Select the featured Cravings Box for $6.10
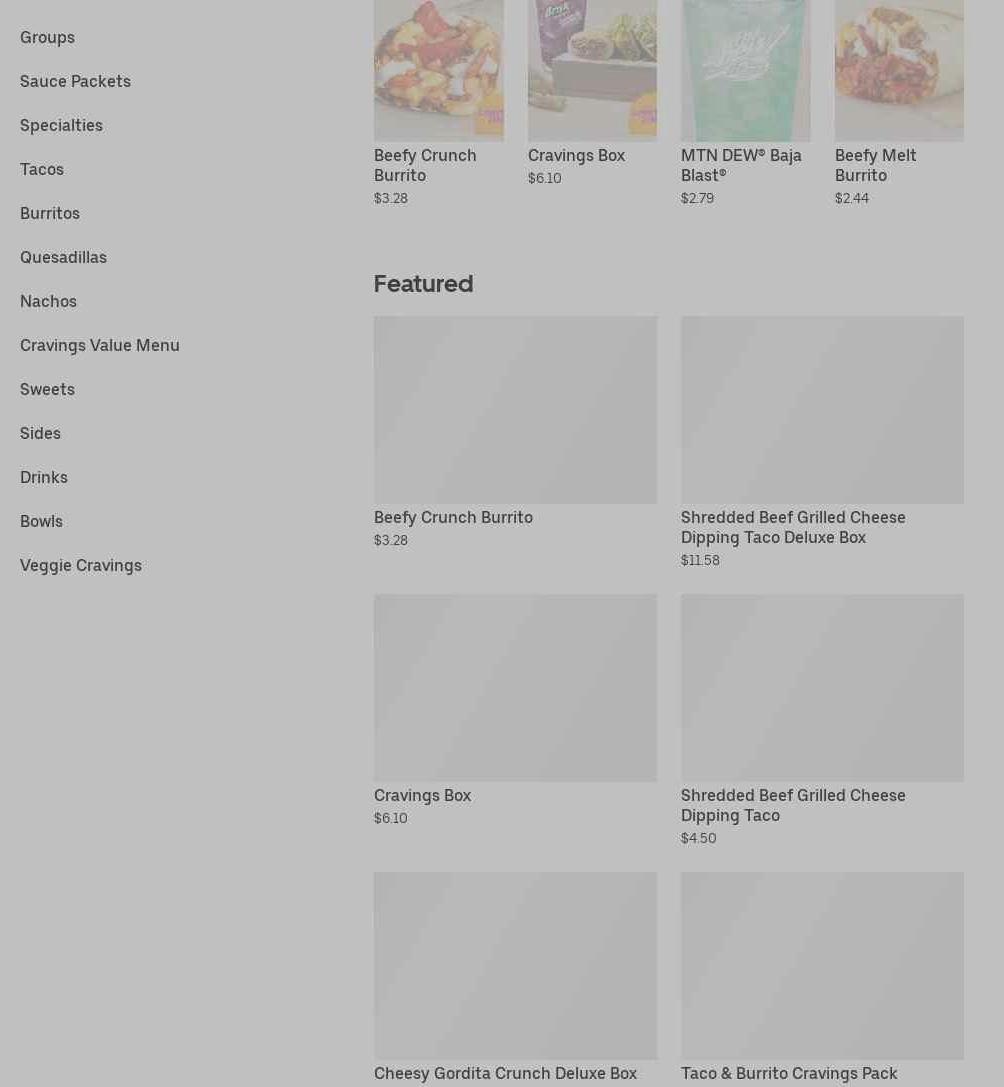This screenshot has width=1004, height=1087. tap(515, 710)
